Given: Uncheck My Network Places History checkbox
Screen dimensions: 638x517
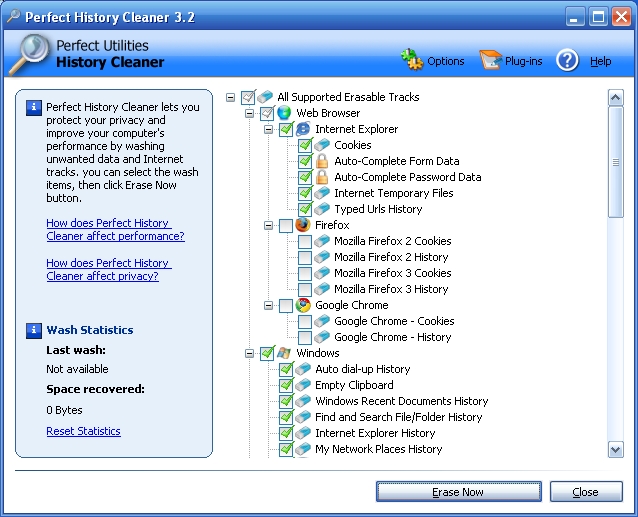Looking at the screenshot, I should pos(286,449).
